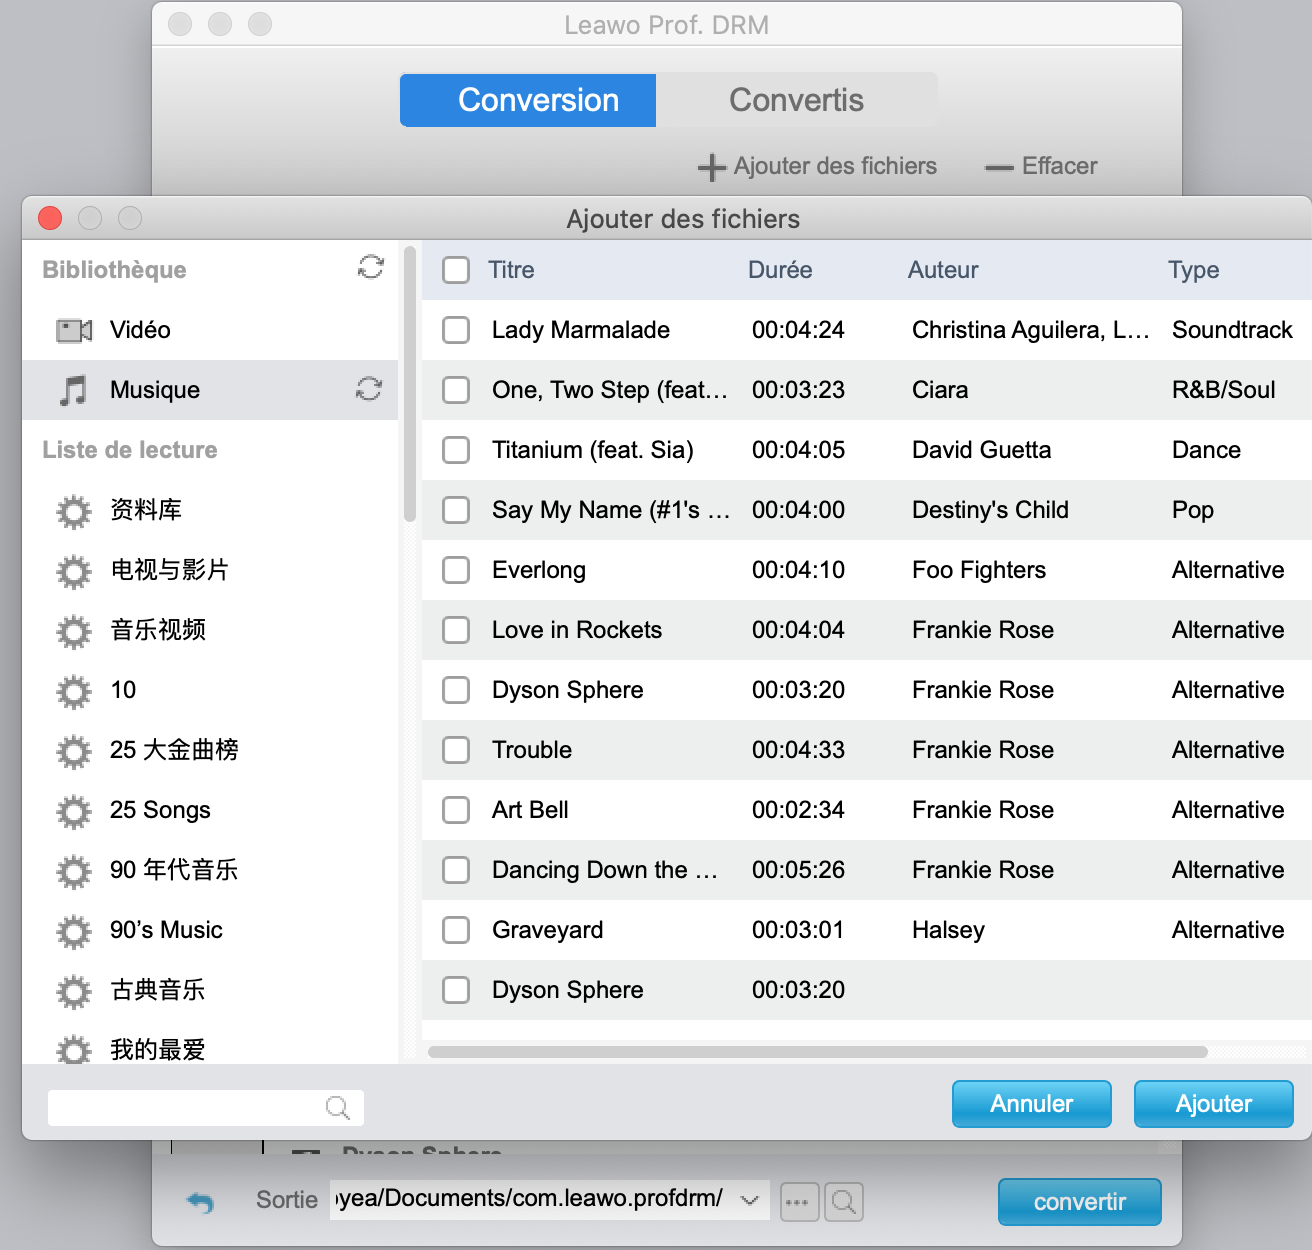Image resolution: width=1312 pixels, height=1250 pixels.
Task: Open output folder browse ellipsis button
Action: (797, 1201)
